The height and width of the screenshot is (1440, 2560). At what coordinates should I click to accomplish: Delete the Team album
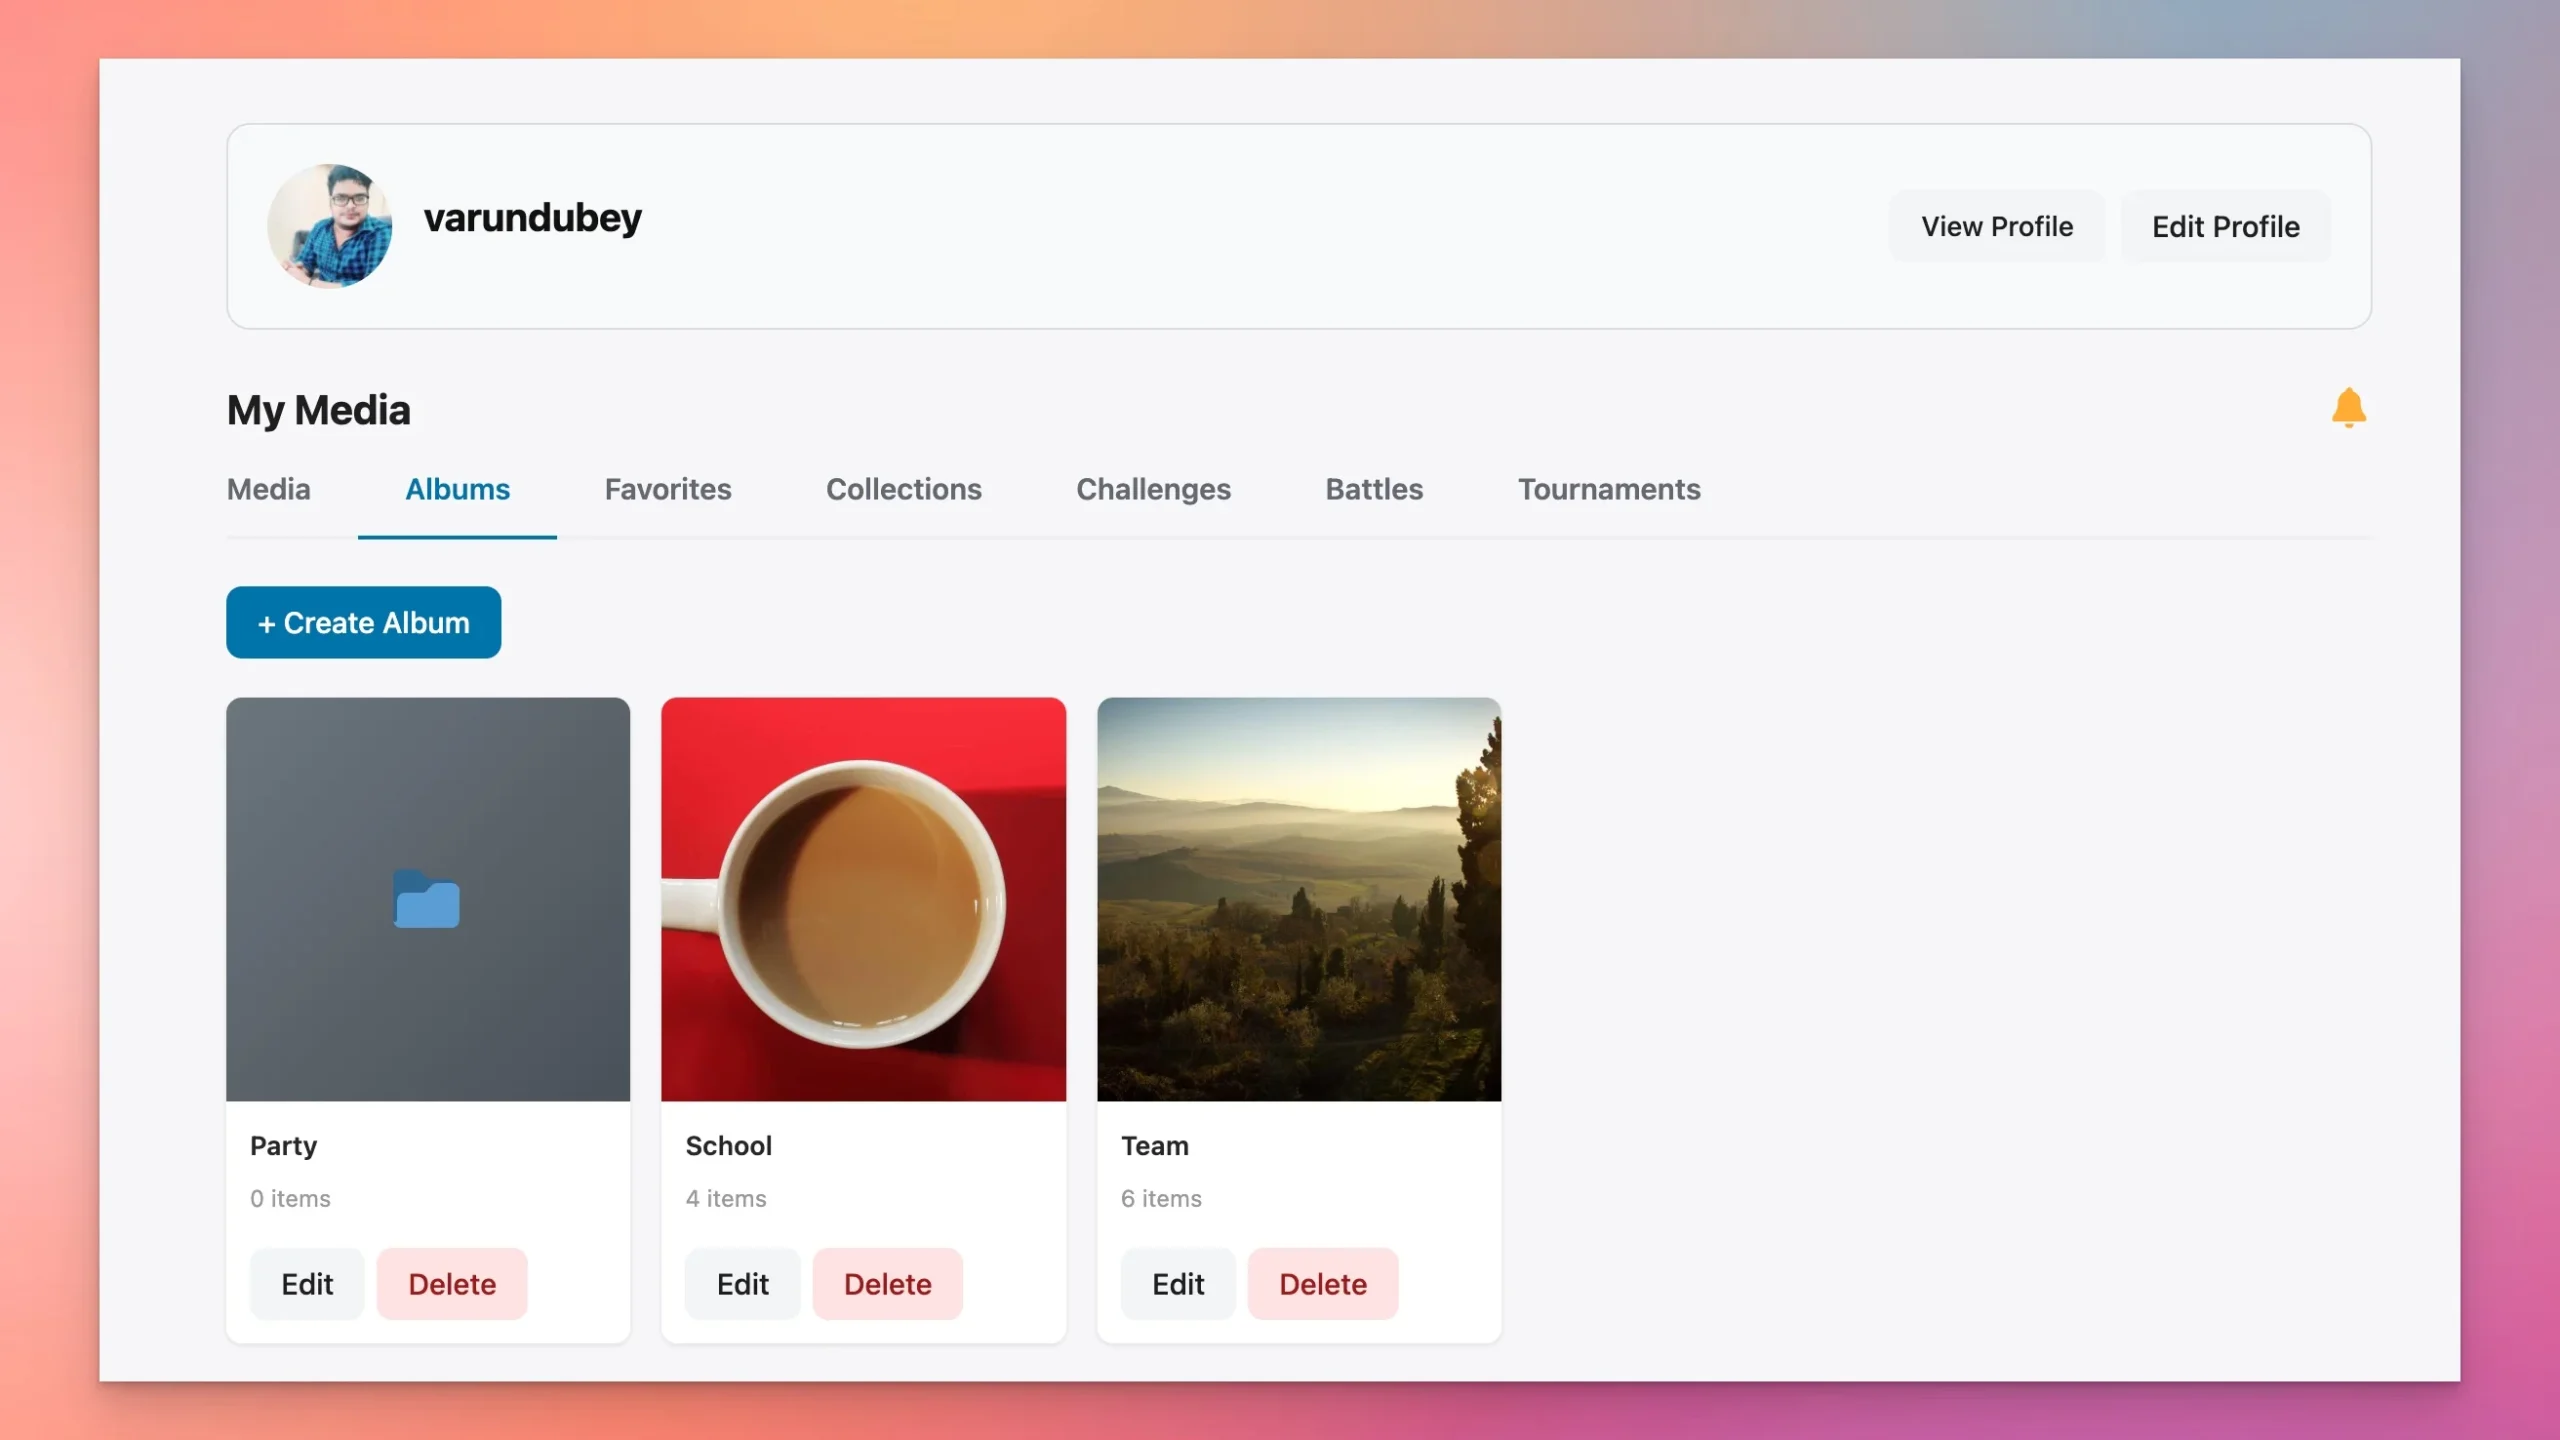point(1322,1283)
